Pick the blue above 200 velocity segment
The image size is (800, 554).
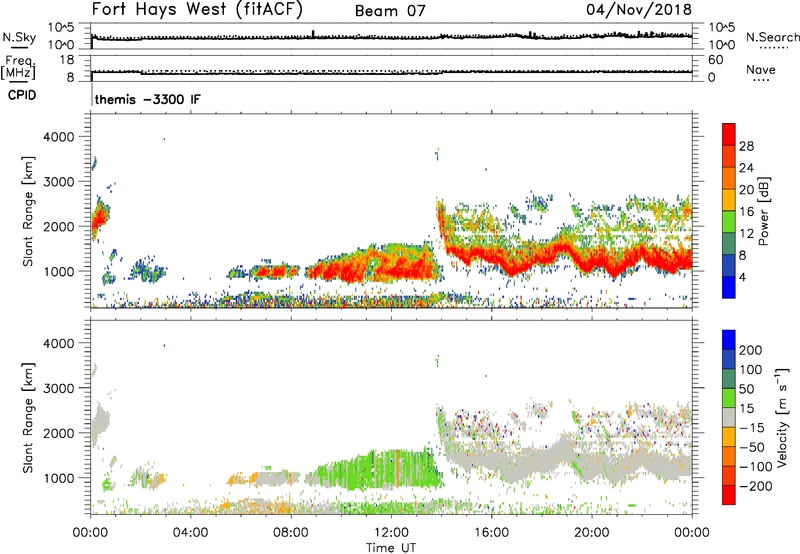tap(729, 340)
